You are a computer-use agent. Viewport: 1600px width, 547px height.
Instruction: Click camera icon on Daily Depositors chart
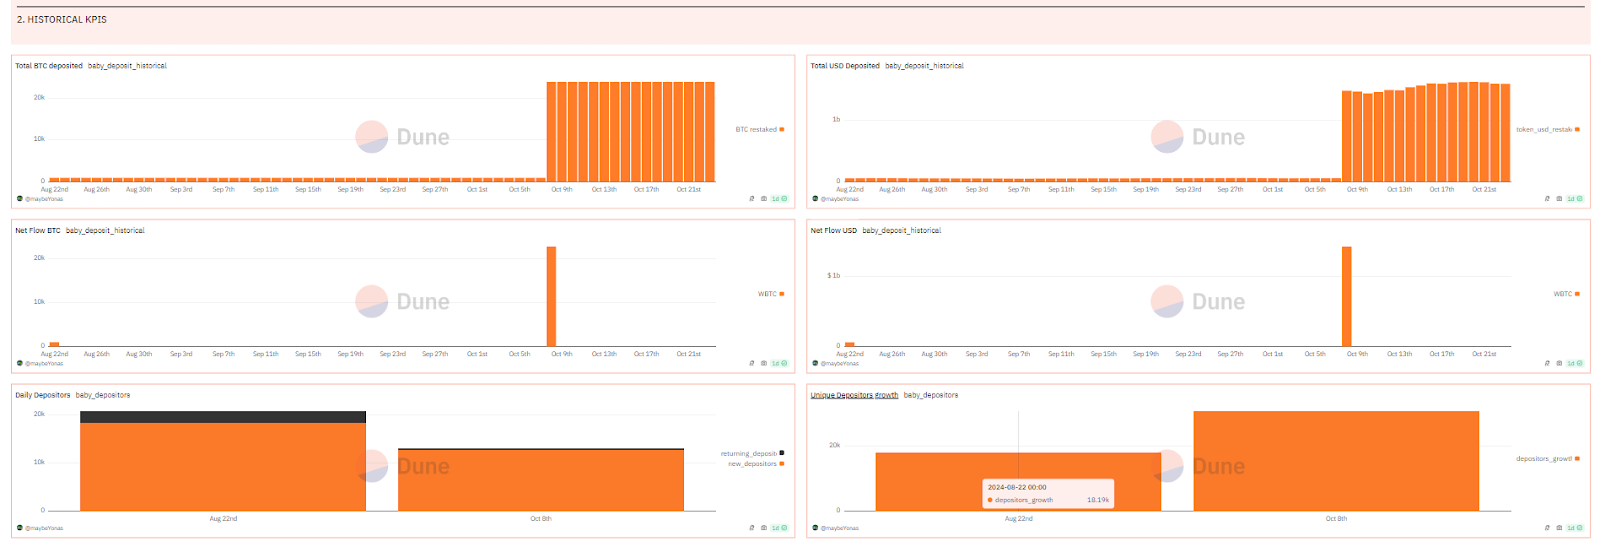pyautogui.click(x=764, y=528)
